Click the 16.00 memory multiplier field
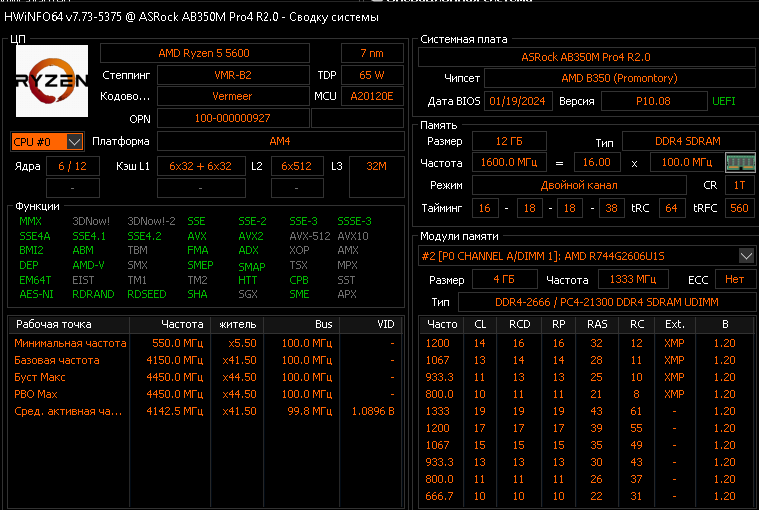The height and width of the screenshot is (510, 759). point(597,163)
